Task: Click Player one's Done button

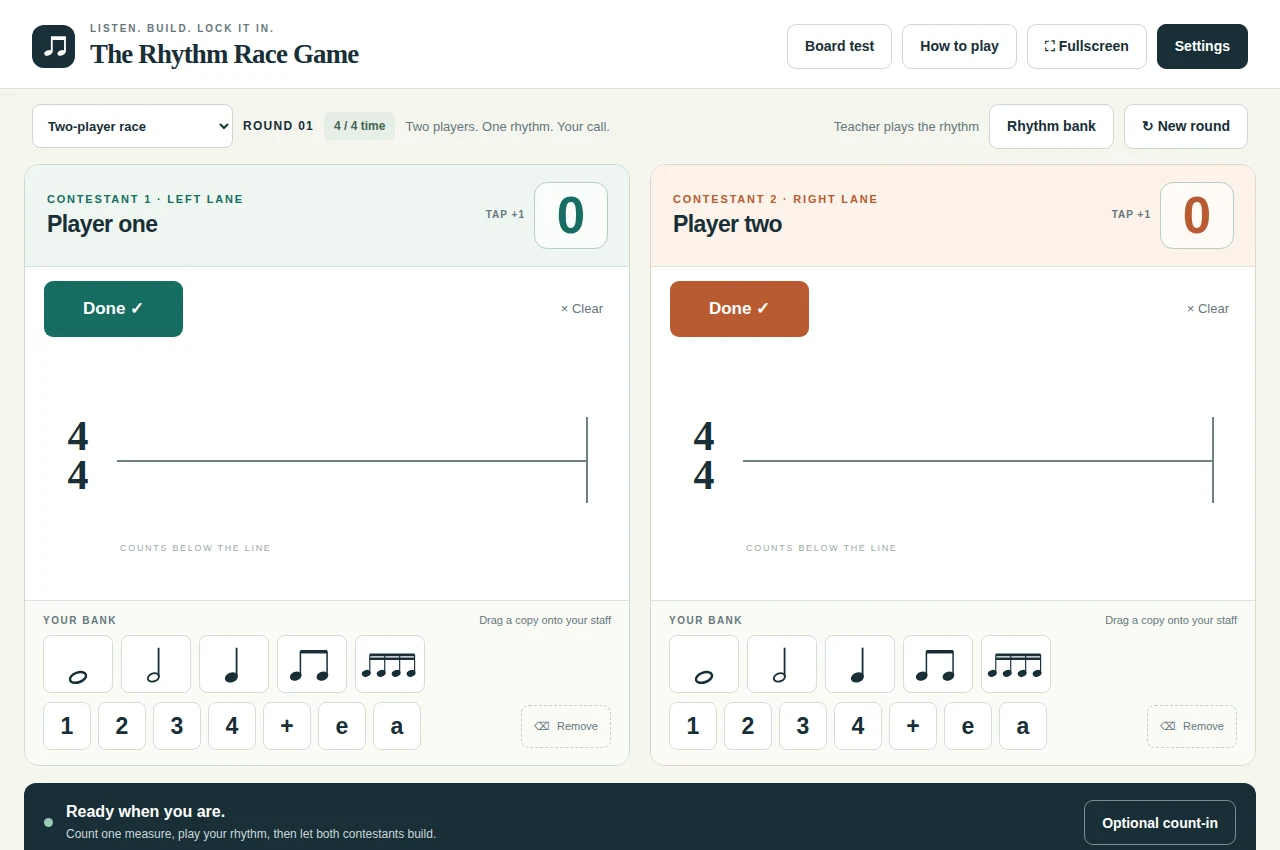Action: point(113,309)
